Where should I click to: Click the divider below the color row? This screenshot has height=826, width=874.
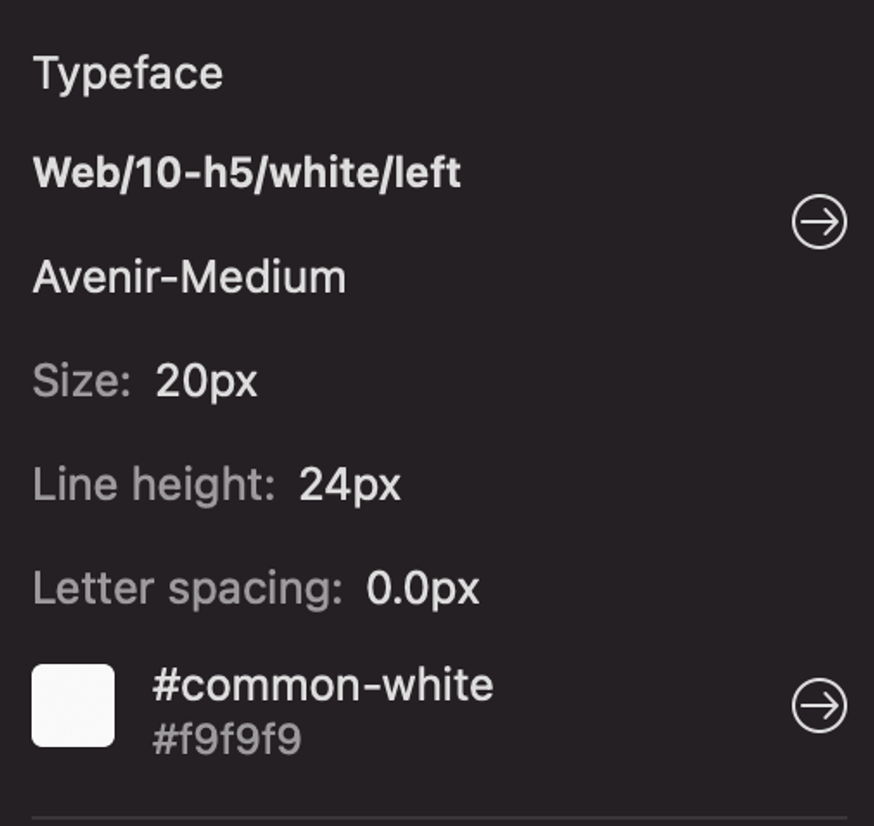(439, 818)
